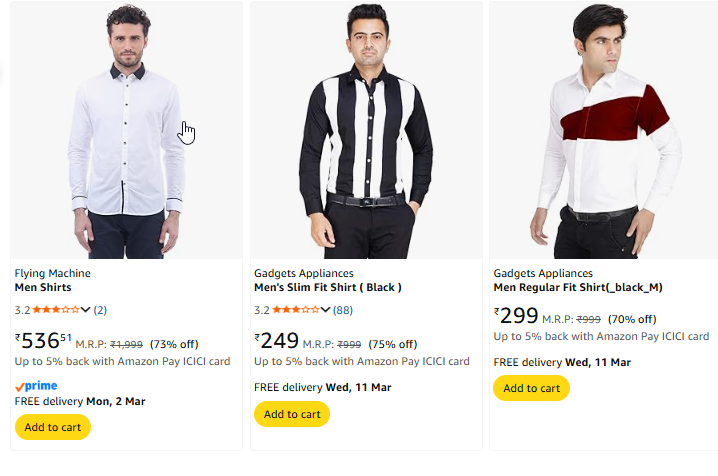
Task: Add Men Regular Fit Shirt to cart
Action: click(x=531, y=388)
